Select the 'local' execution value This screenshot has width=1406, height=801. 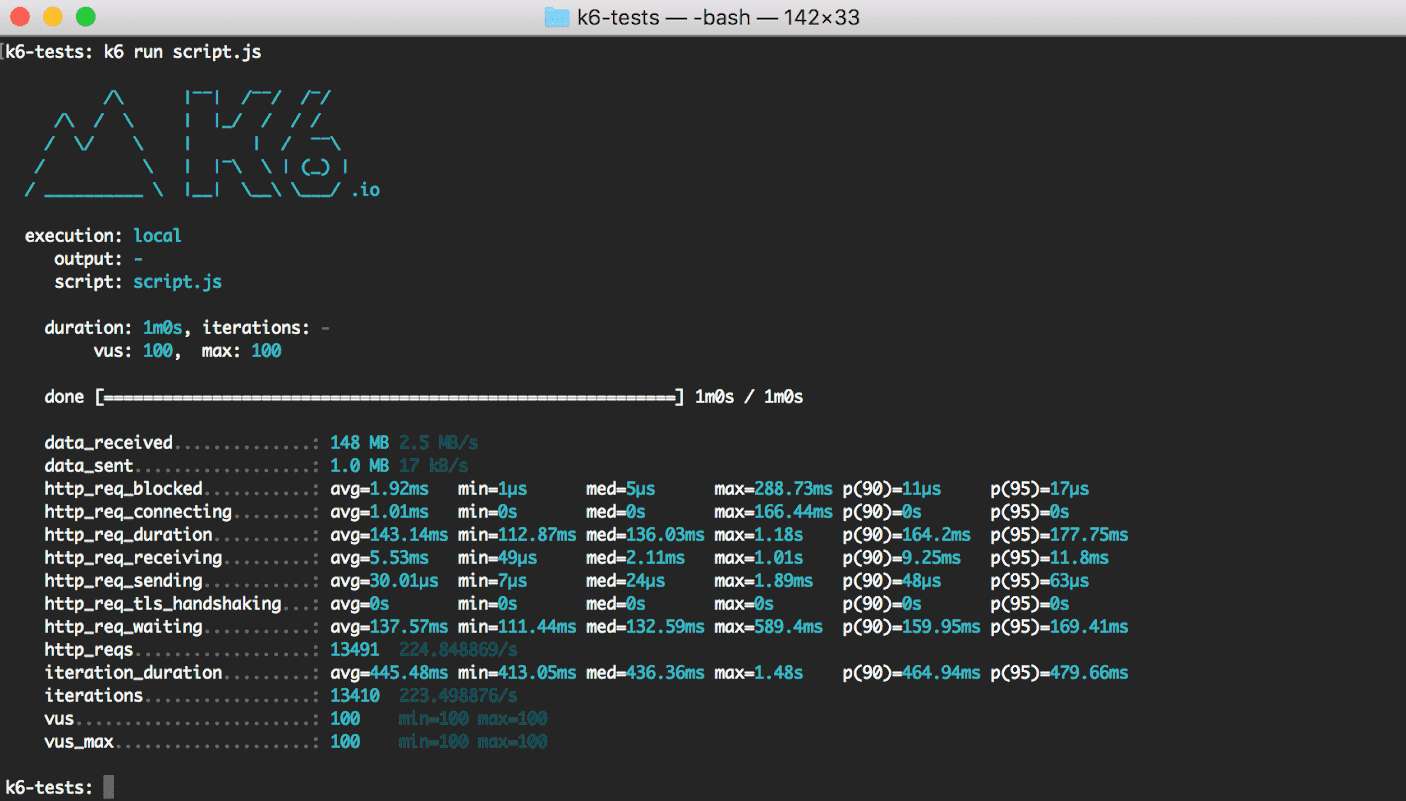tap(157, 236)
